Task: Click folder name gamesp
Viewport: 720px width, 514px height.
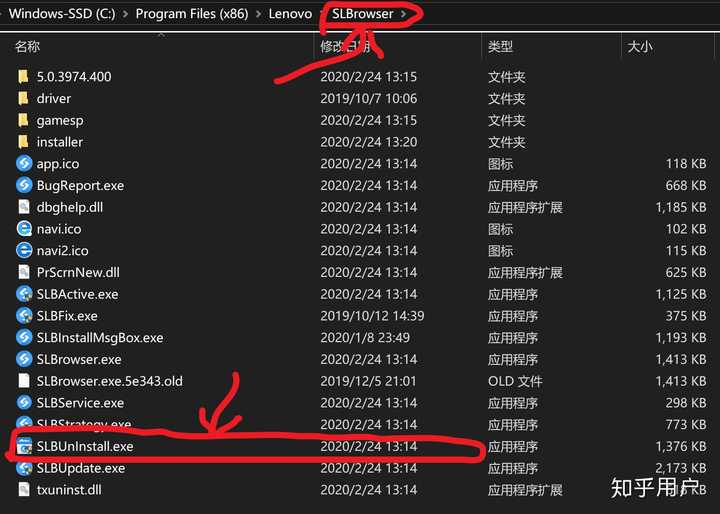Action: (x=60, y=120)
